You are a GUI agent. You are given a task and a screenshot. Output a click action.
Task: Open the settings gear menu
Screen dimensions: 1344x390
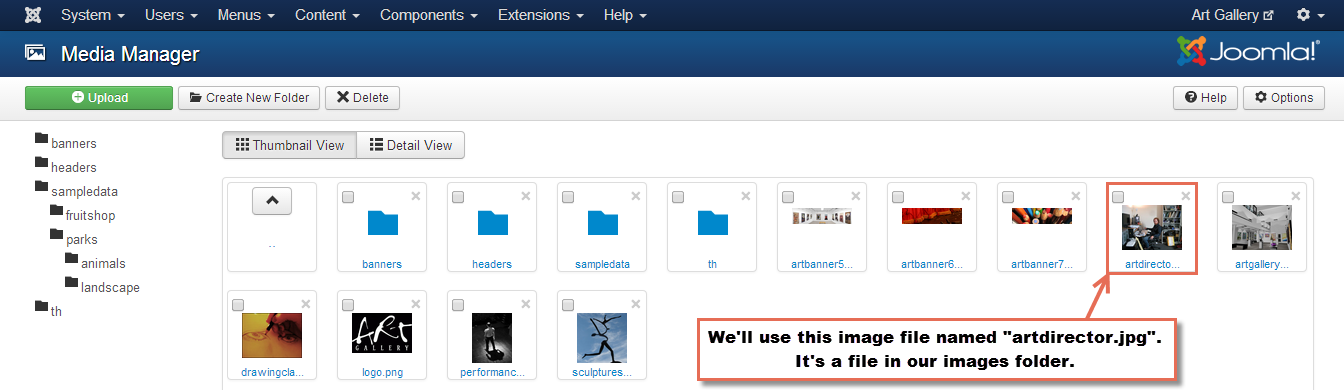click(1310, 16)
